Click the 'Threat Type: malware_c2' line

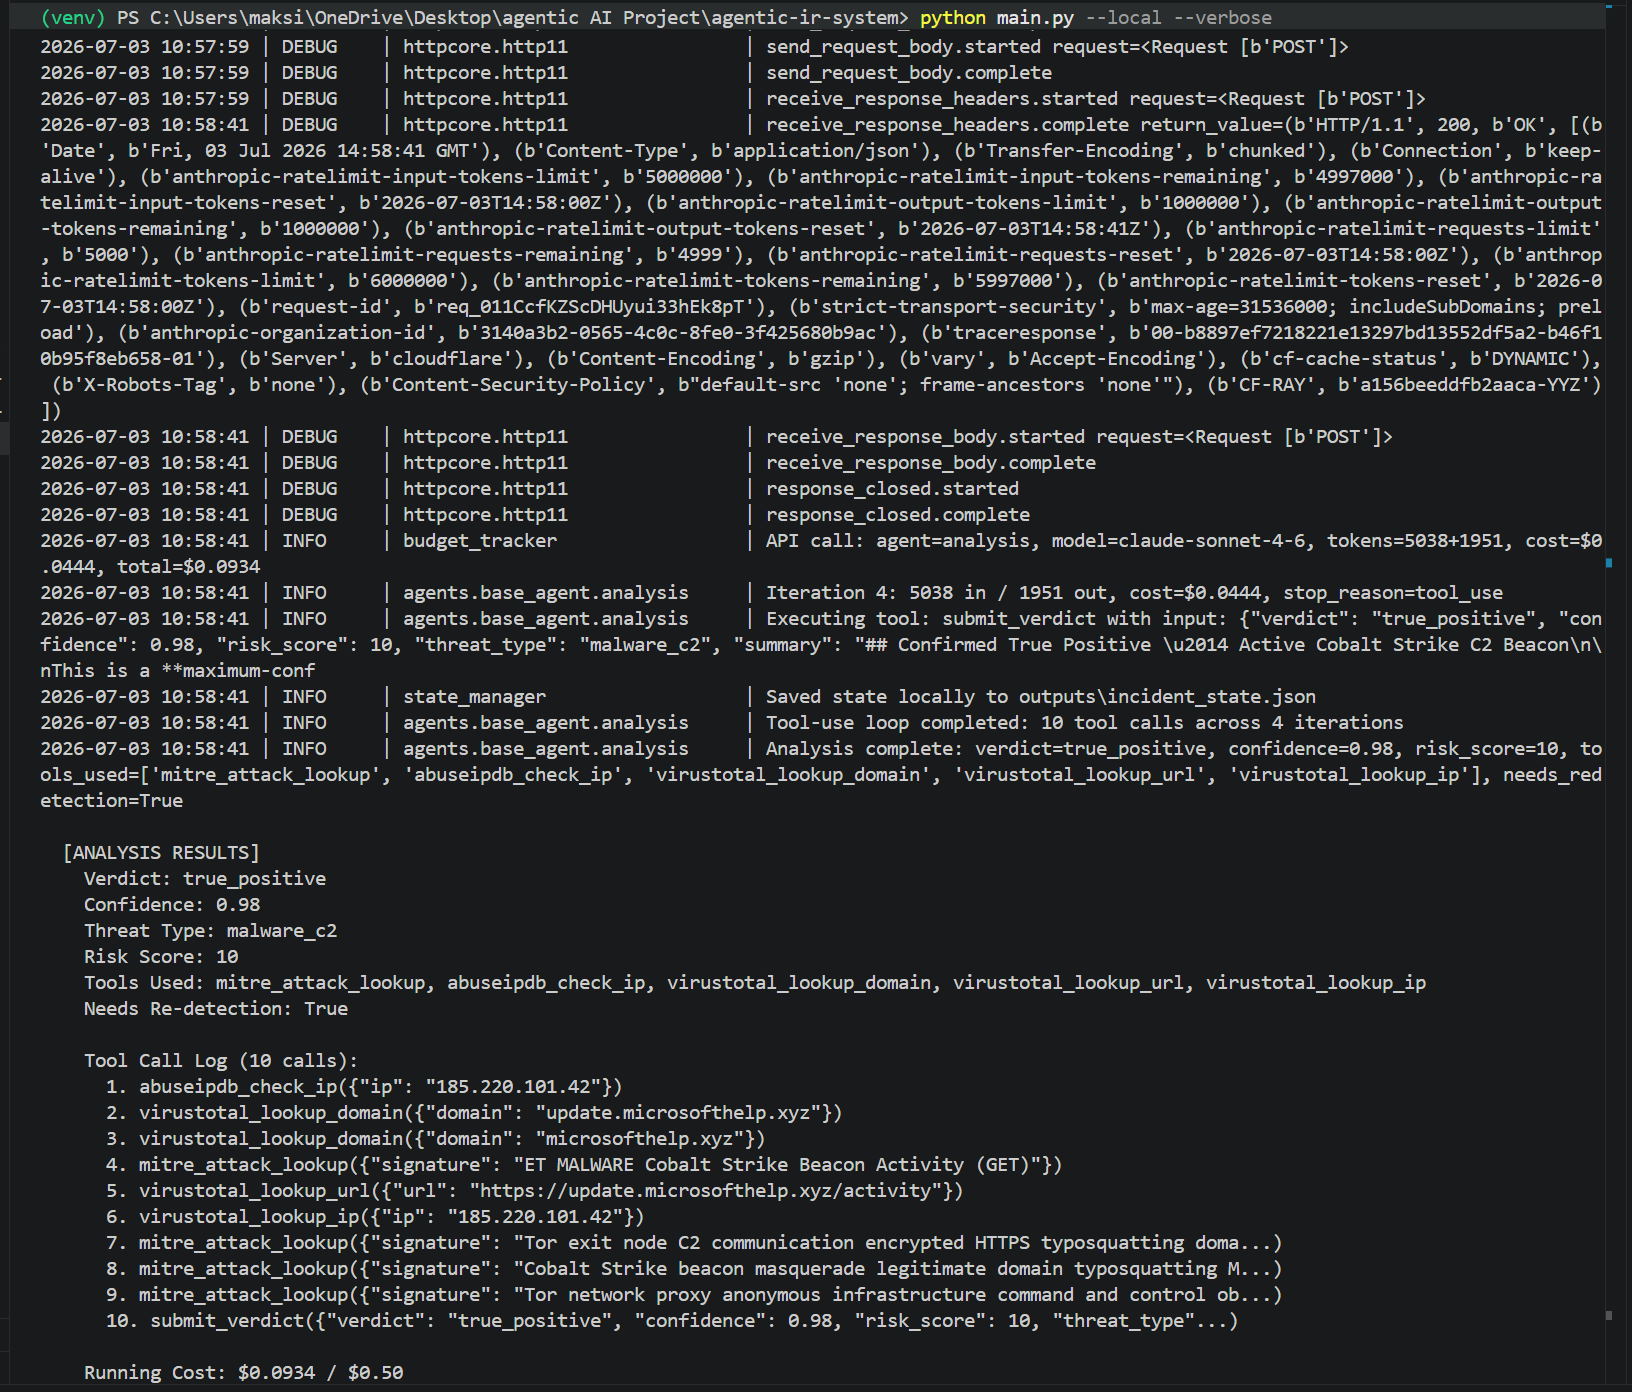coord(211,930)
